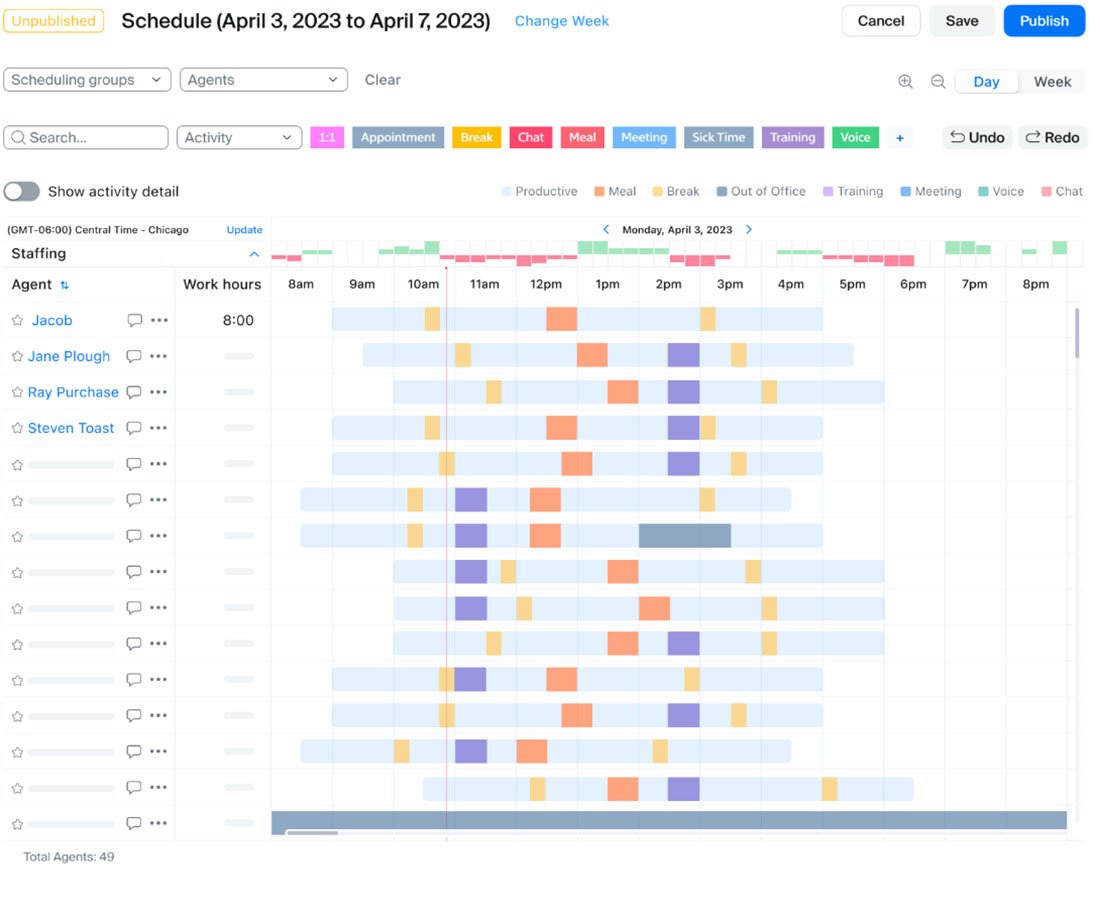This screenshot has height=916, width=1100.
Task: Collapse the Staffing section
Action: pos(255,254)
